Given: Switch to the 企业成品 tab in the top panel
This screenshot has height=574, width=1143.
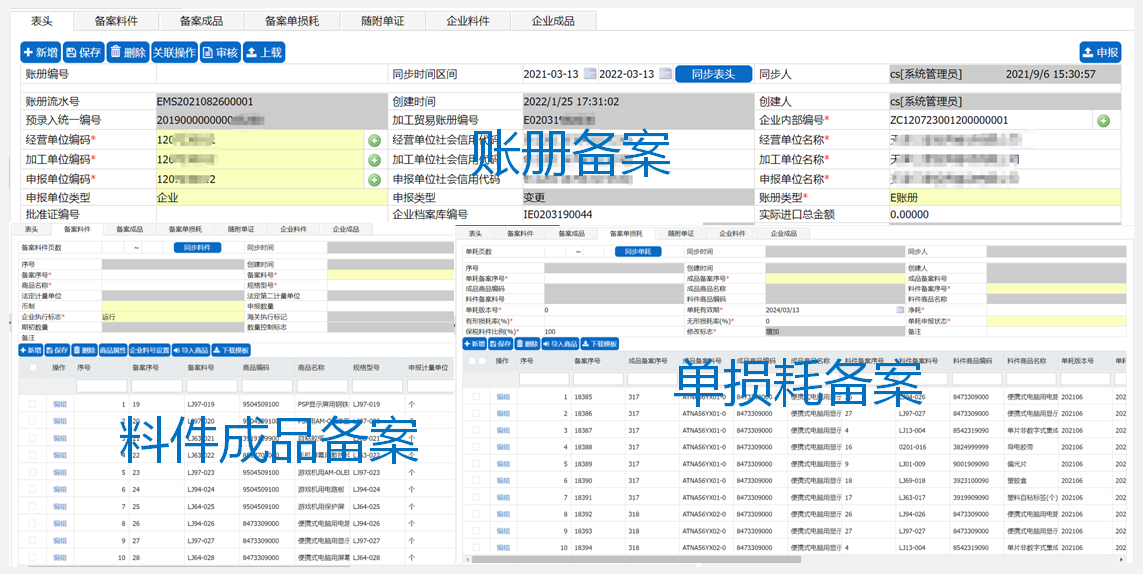Looking at the screenshot, I should [x=553, y=21].
